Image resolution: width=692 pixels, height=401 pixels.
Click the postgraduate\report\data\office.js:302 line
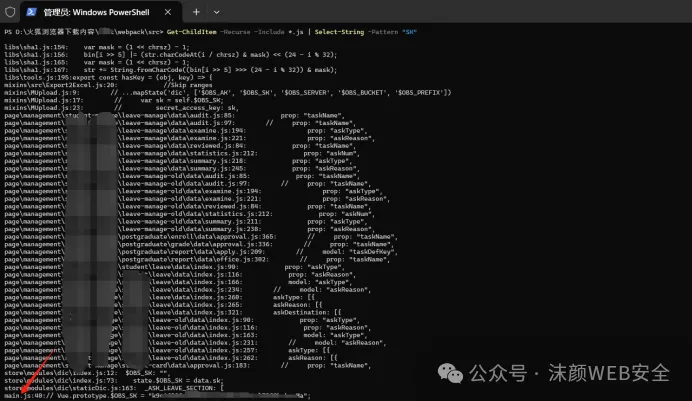coord(197,259)
